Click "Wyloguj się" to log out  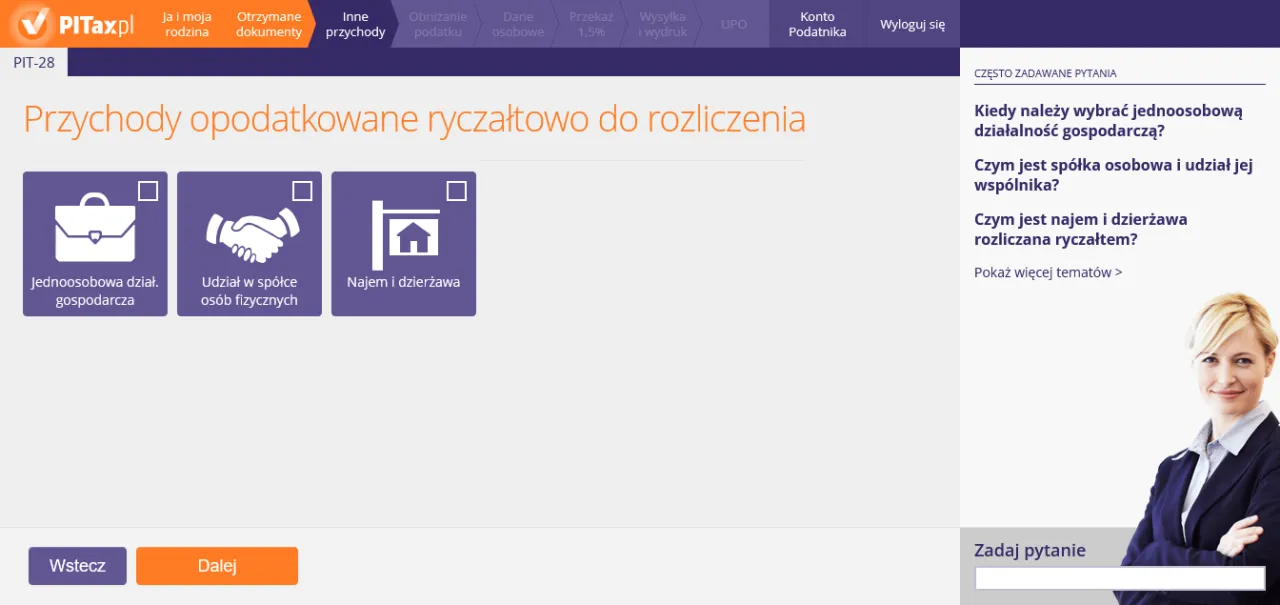tap(911, 23)
